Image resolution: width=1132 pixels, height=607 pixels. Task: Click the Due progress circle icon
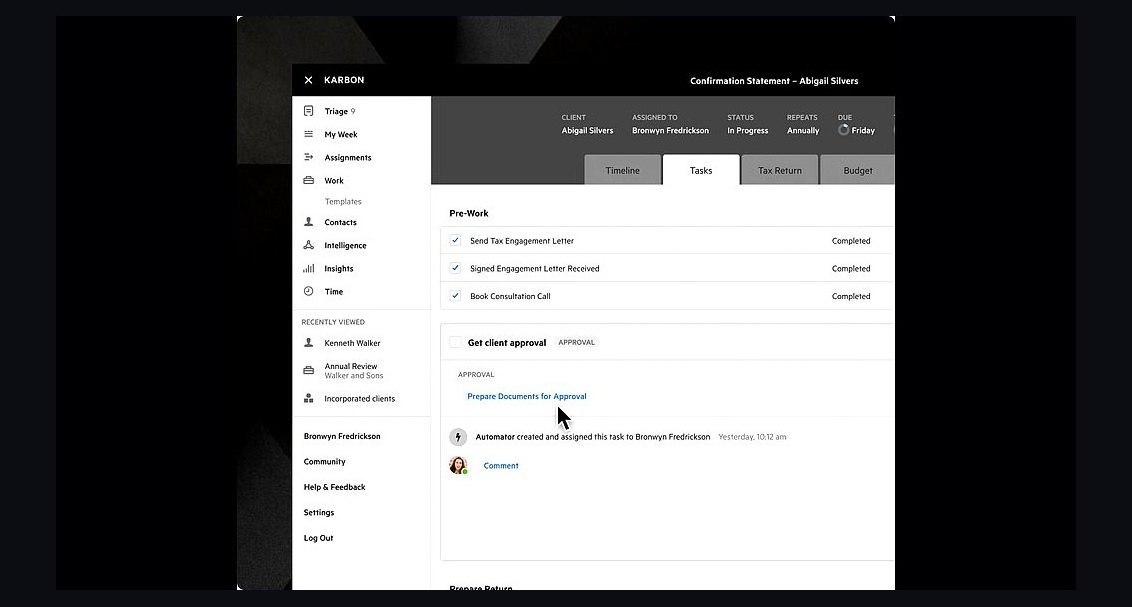[843, 130]
